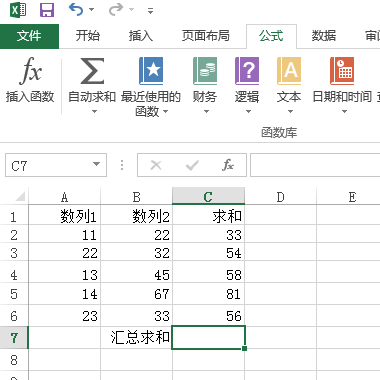
Task: Select column B header
Action: tap(136, 197)
